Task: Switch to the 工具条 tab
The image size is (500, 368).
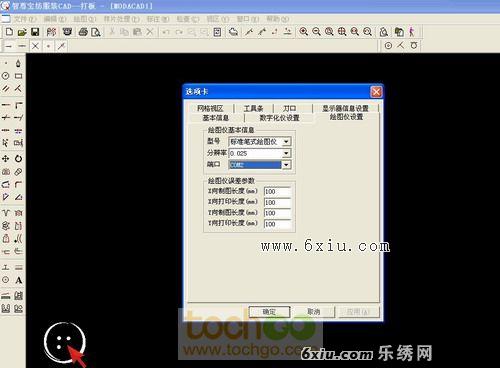Action: pyautogui.click(x=253, y=108)
